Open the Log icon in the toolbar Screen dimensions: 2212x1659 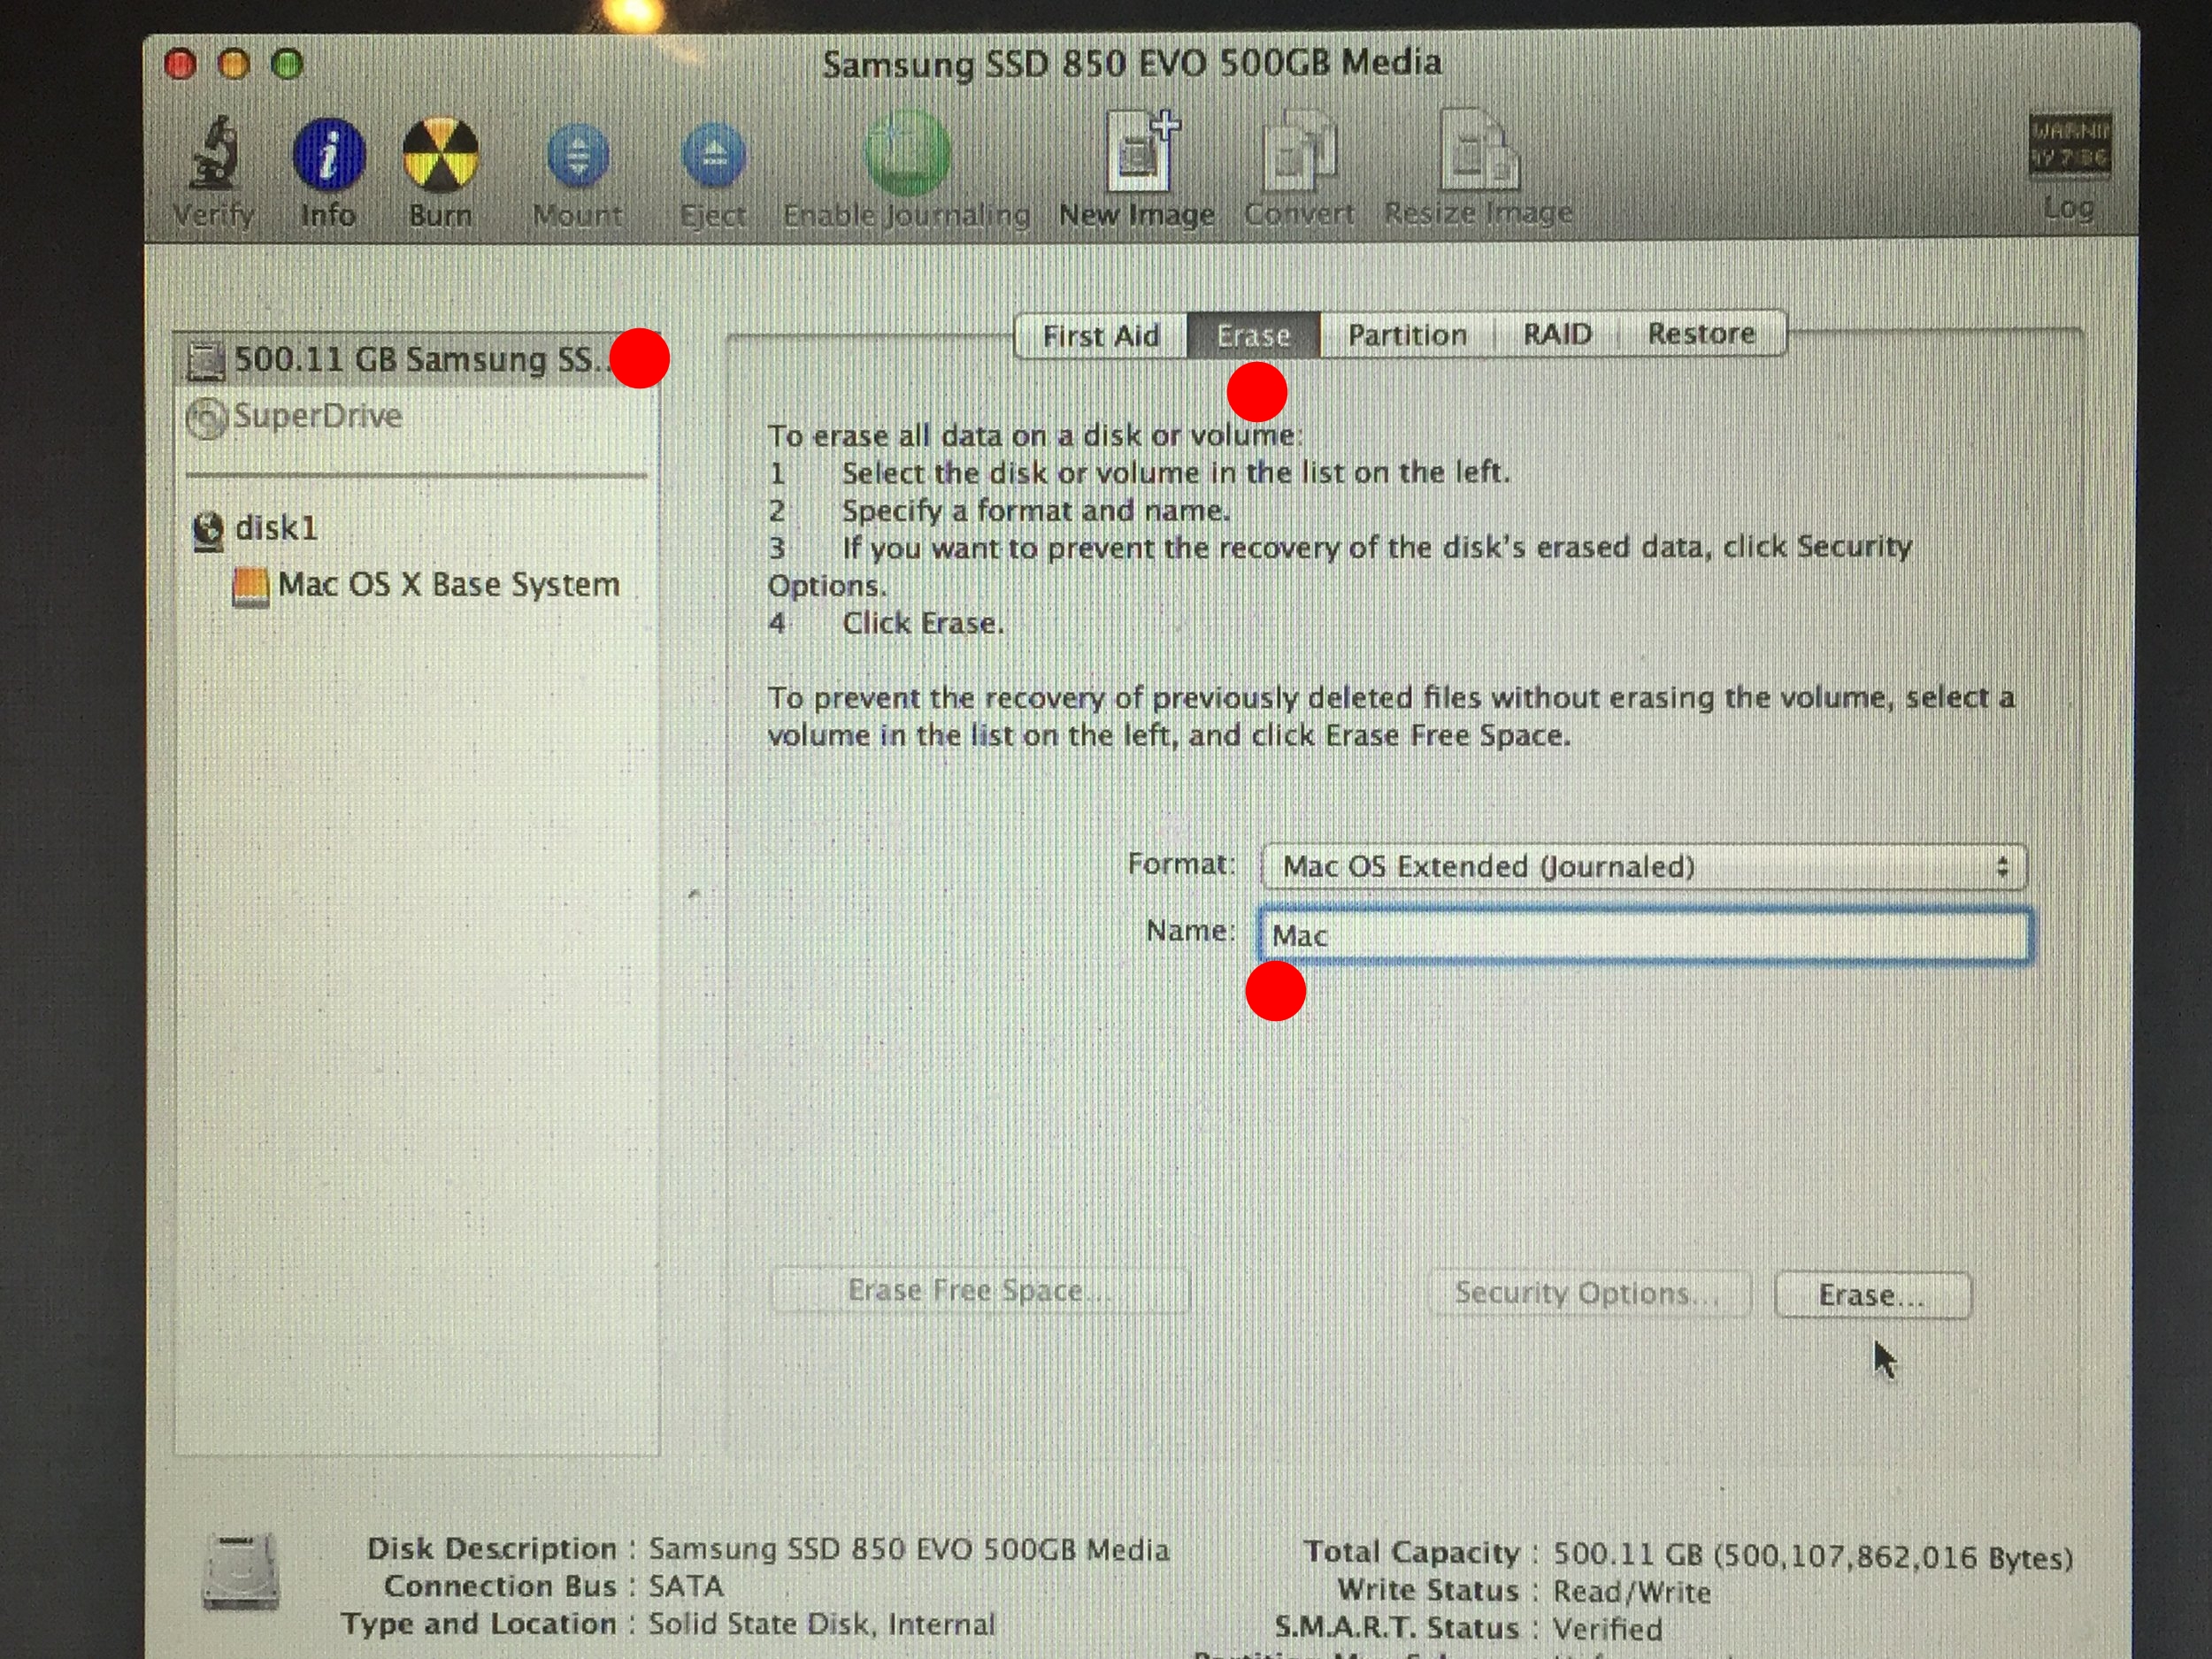(2069, 146)
